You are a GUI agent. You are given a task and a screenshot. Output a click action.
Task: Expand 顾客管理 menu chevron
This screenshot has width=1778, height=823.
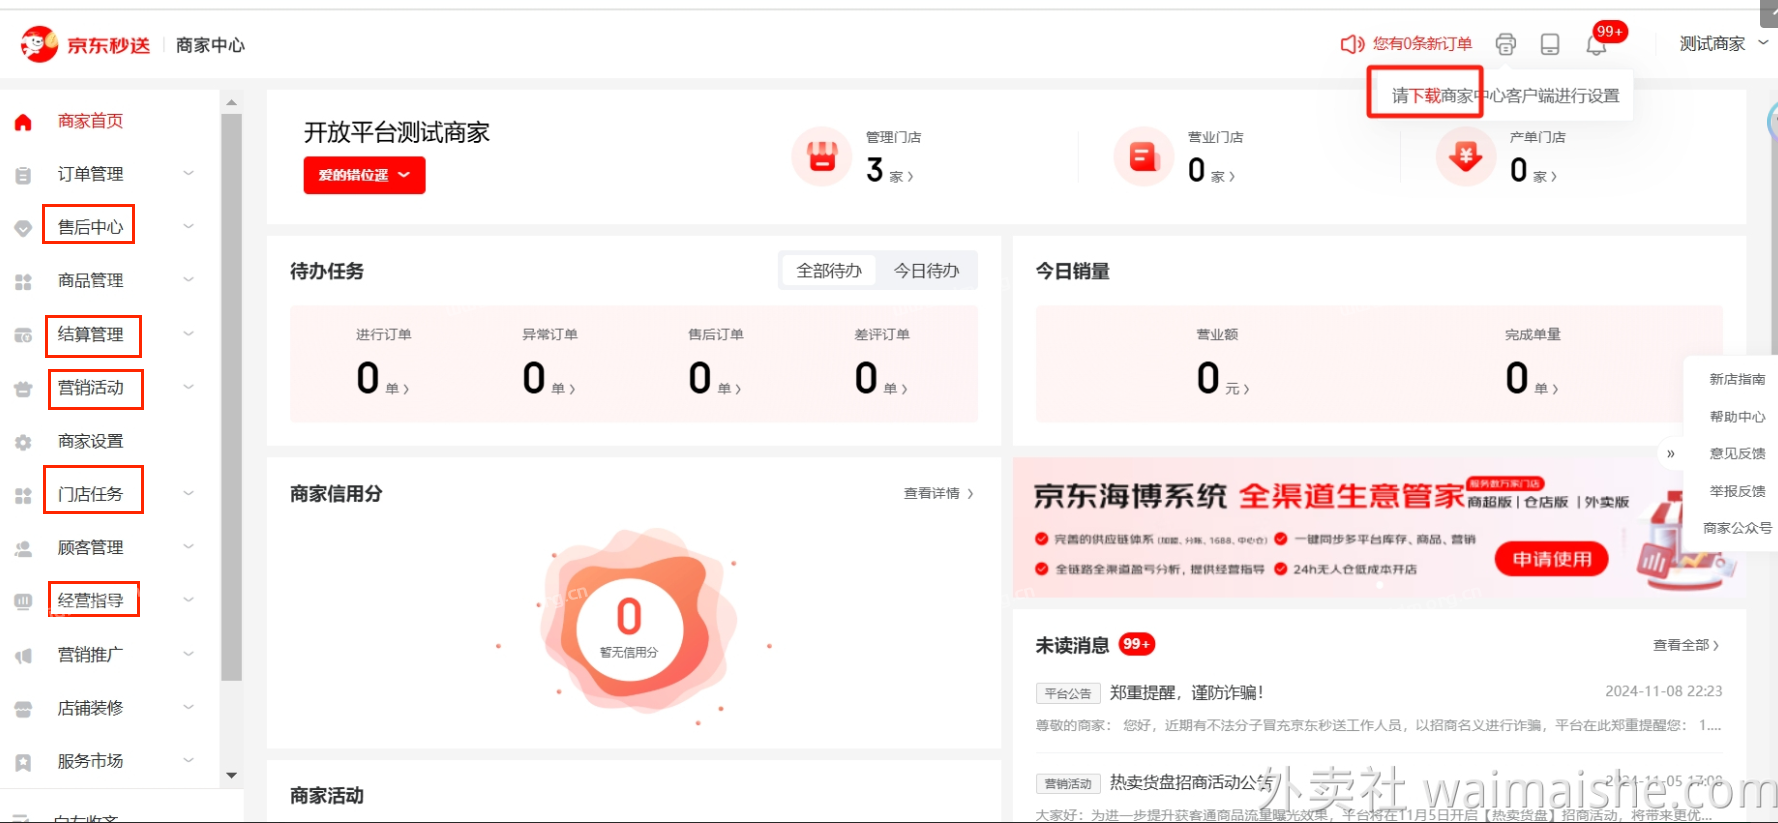(x=188, y=546)
